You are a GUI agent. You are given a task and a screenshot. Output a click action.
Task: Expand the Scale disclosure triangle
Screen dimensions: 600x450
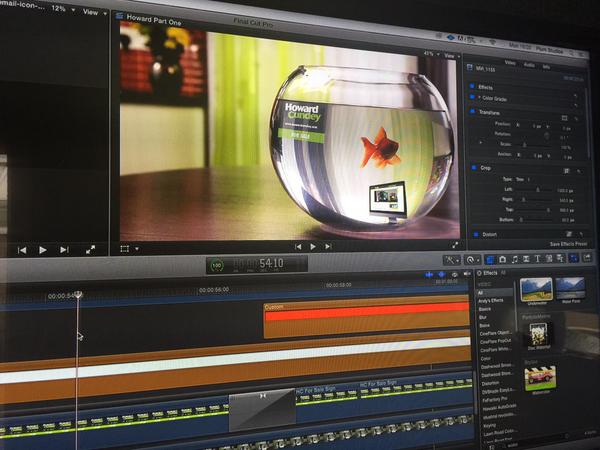481,142
